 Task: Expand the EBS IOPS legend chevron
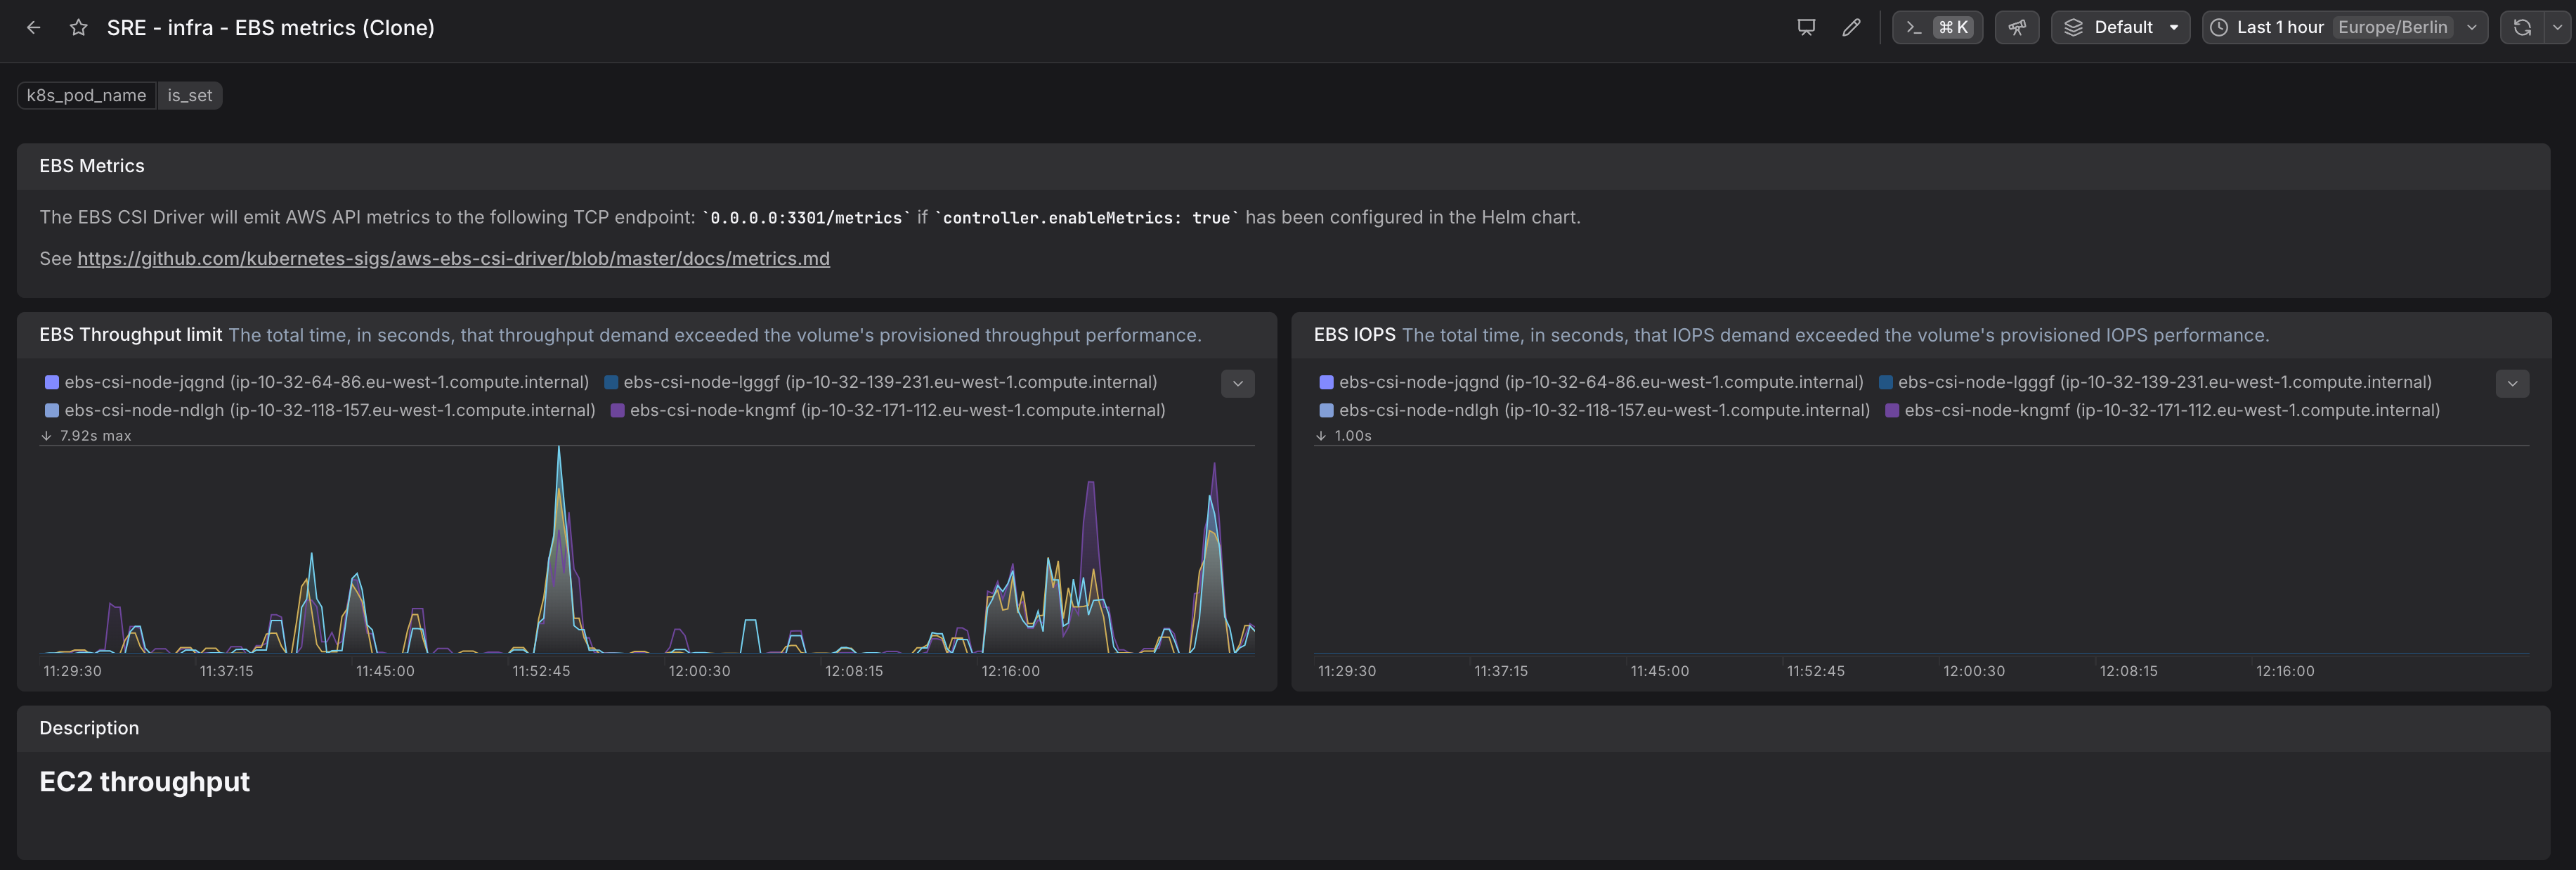pos(2511,384)
